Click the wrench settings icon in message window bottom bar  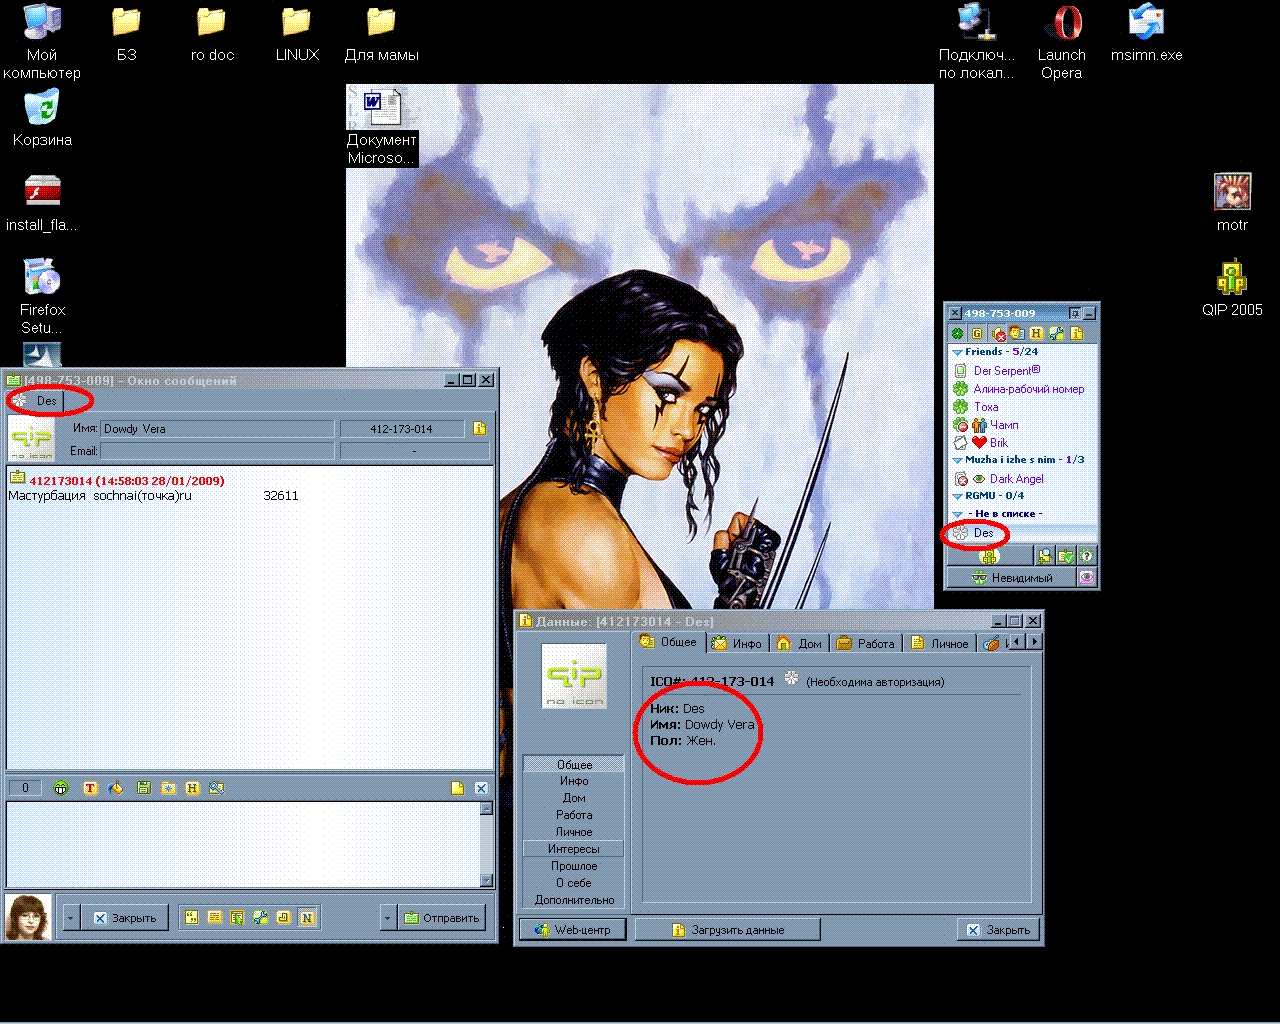click(260, 917)
